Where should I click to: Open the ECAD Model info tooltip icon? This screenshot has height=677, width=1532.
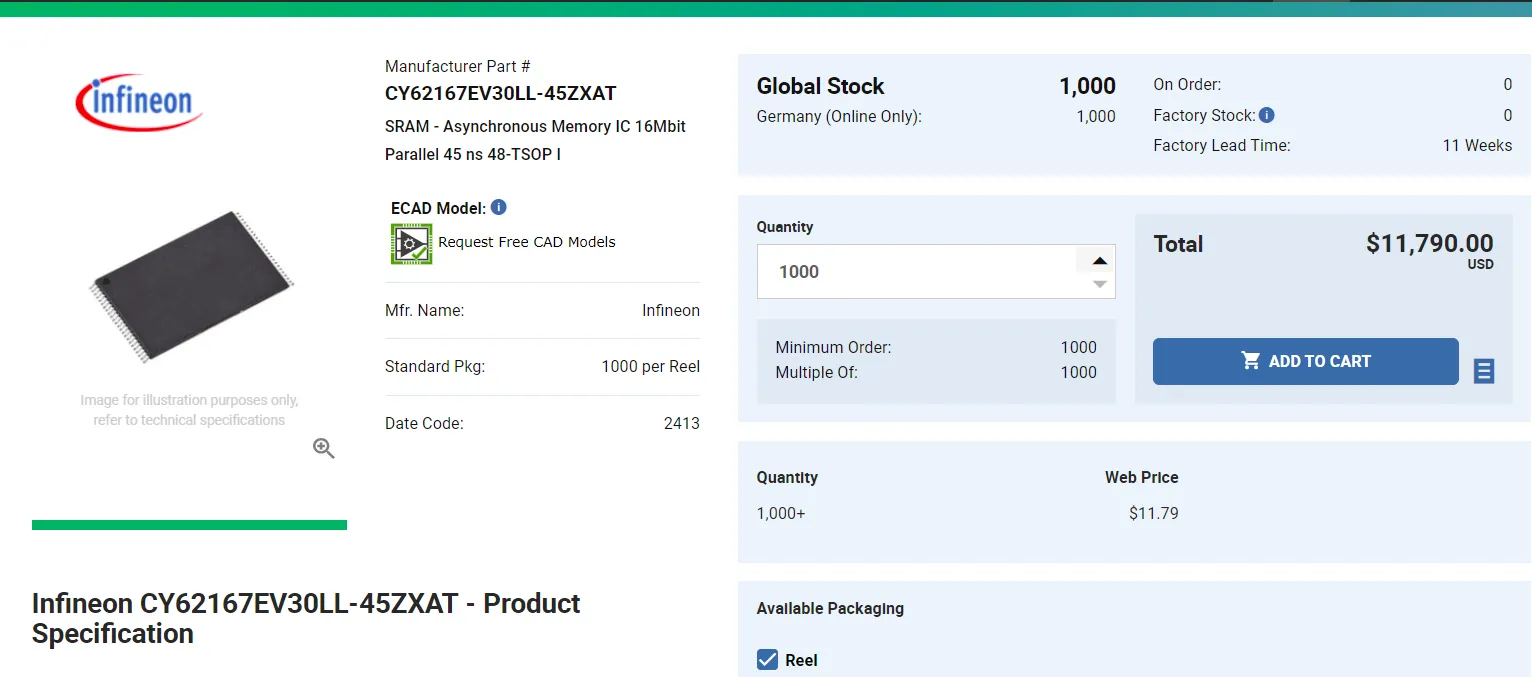499,207
